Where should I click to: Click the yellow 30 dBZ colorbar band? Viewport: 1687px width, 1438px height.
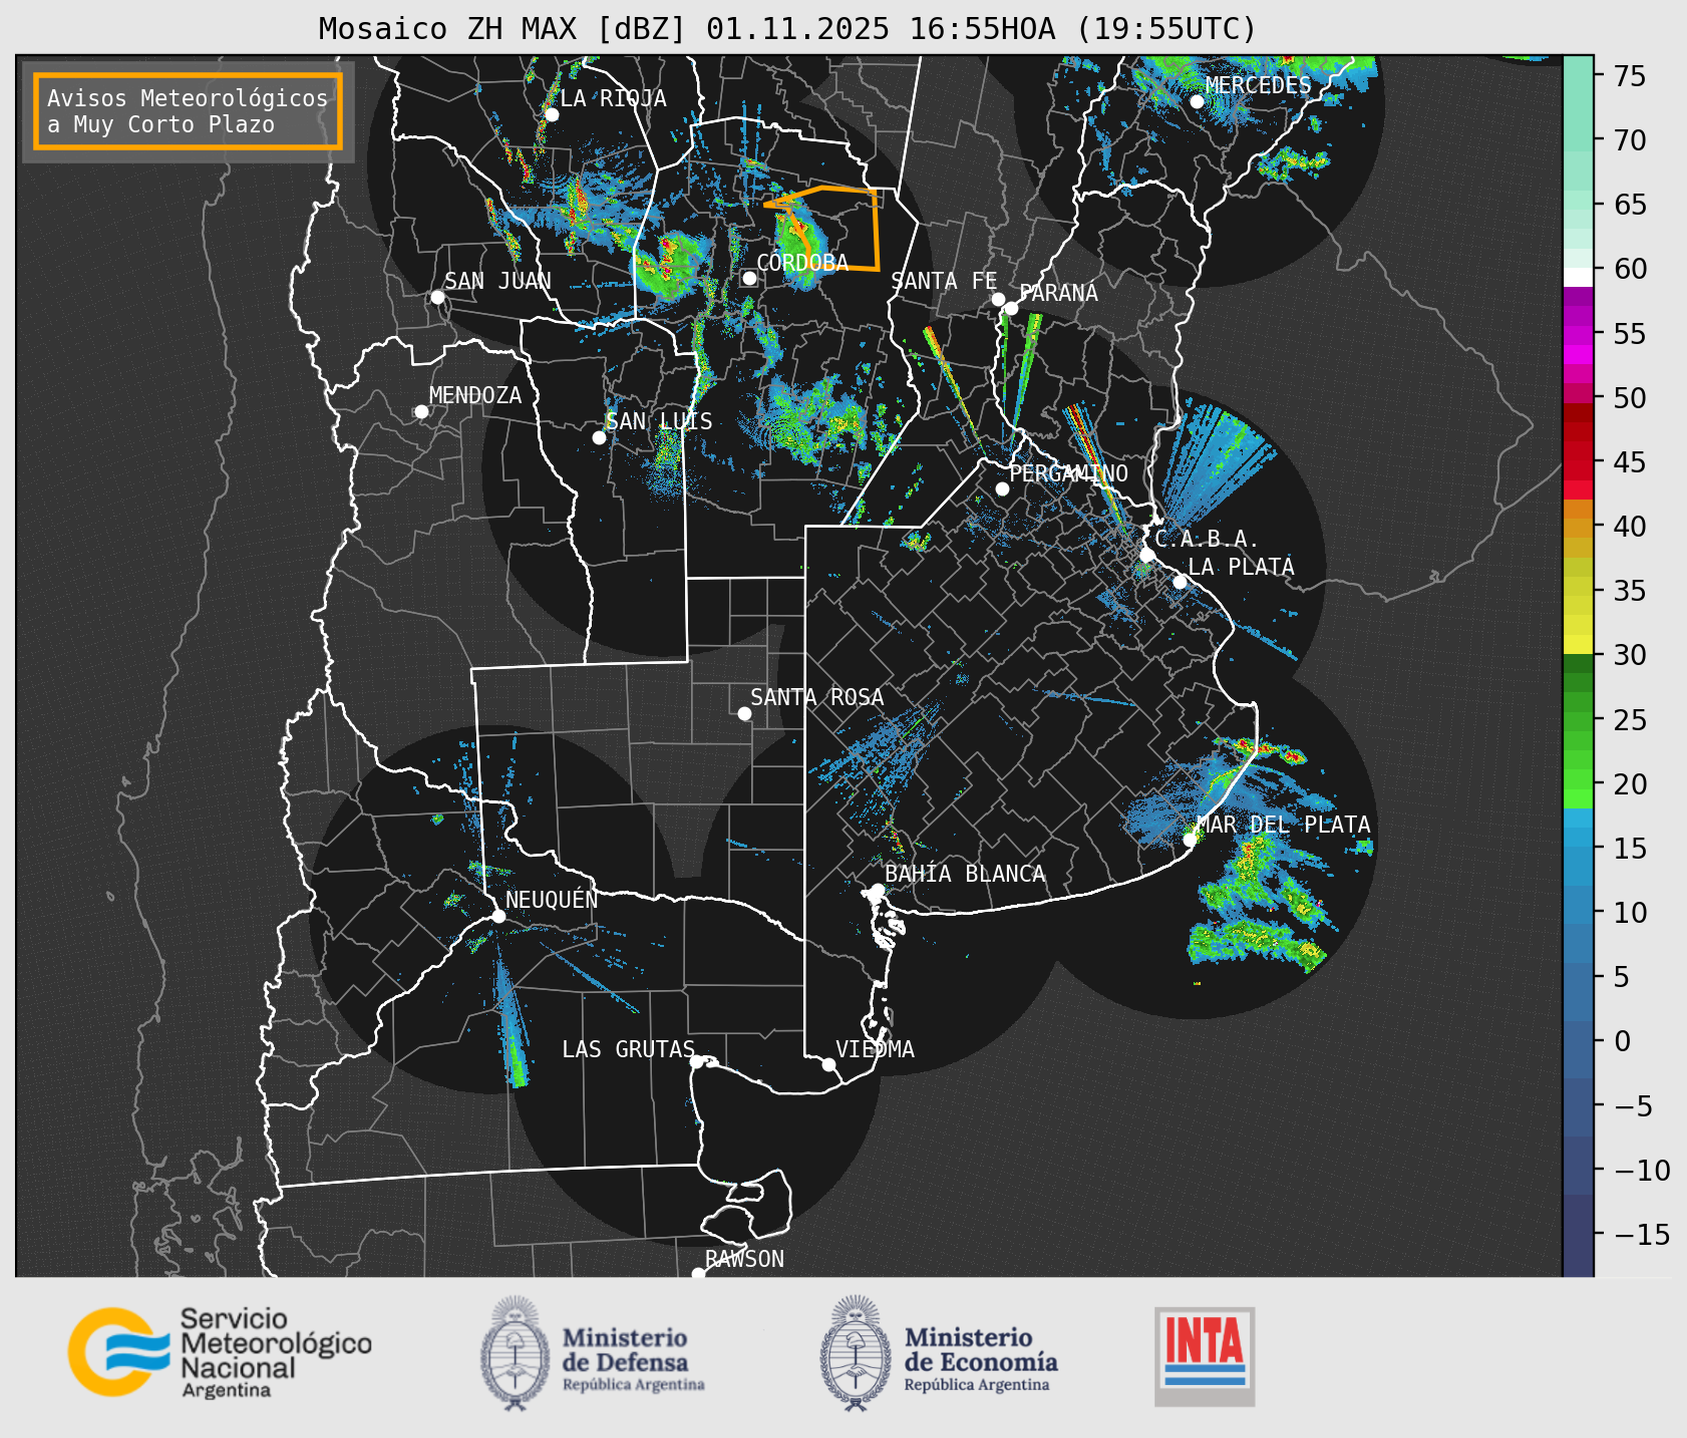[x=1577, y=645]
